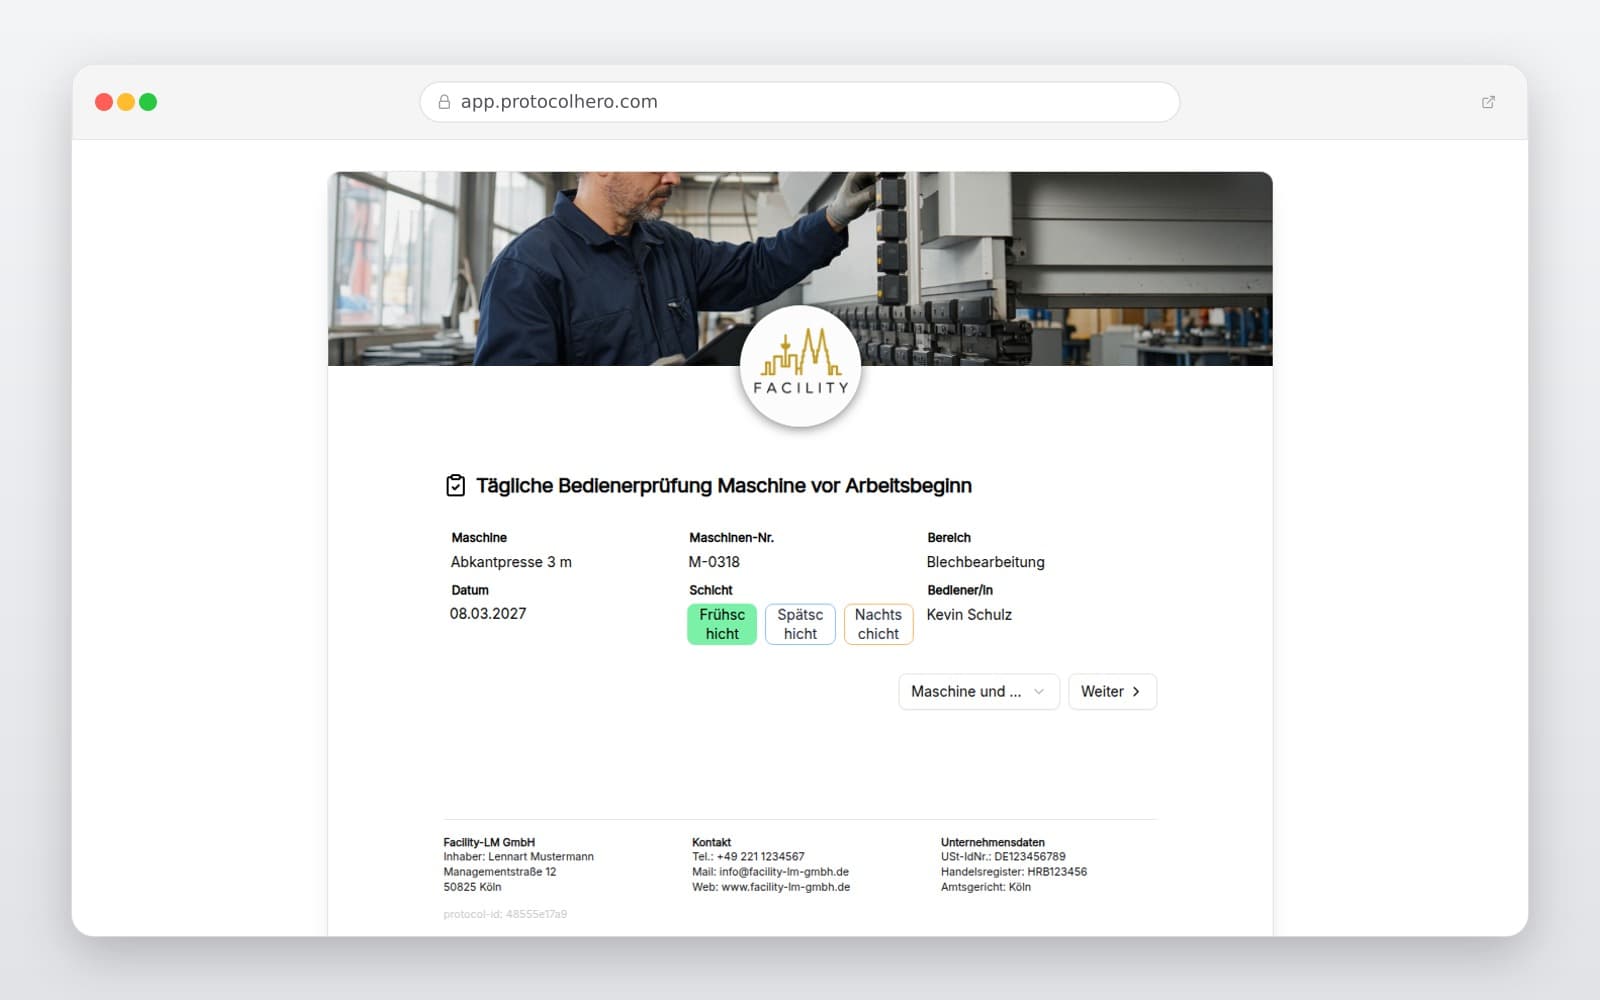
Task: Open the 'Maschine und ...' section dropdown
Action: tap(978, 692)
